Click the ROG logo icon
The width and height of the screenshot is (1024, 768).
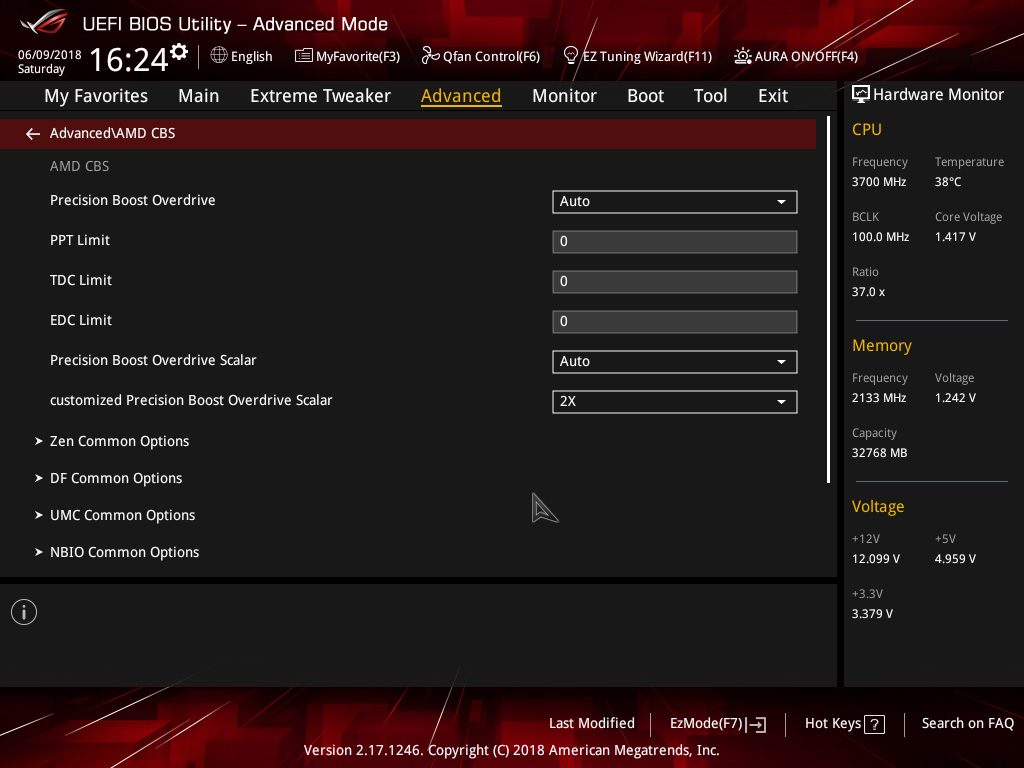pyautogui.click(x=44, y=22)
